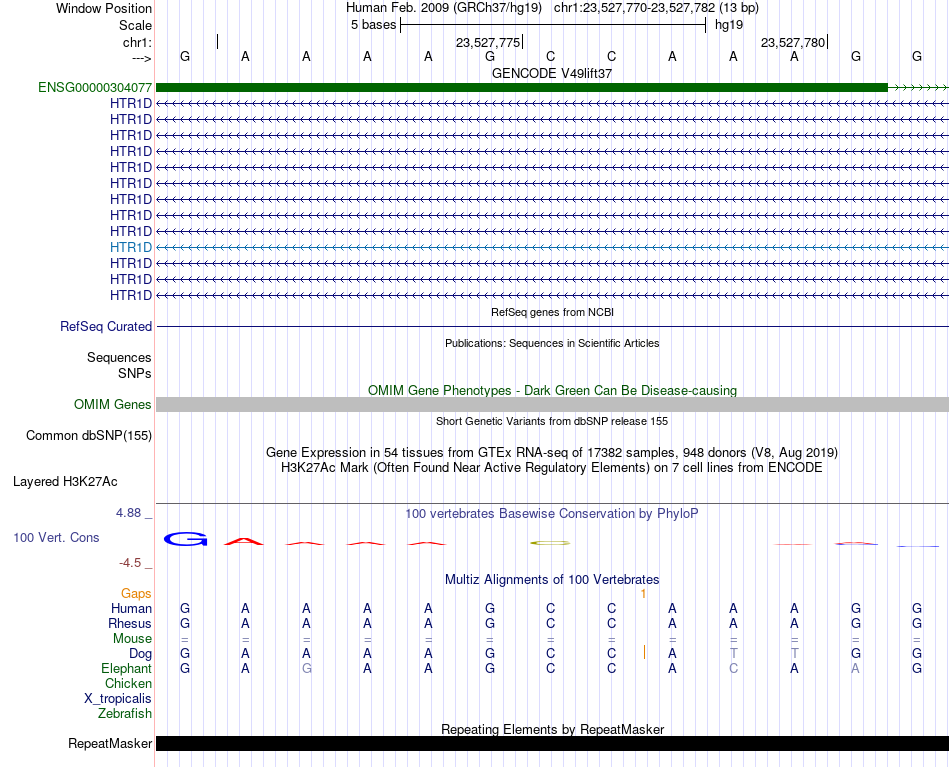Open the RefSeq Curated track label
Screen dimensions: 950x767
(106, 327)
